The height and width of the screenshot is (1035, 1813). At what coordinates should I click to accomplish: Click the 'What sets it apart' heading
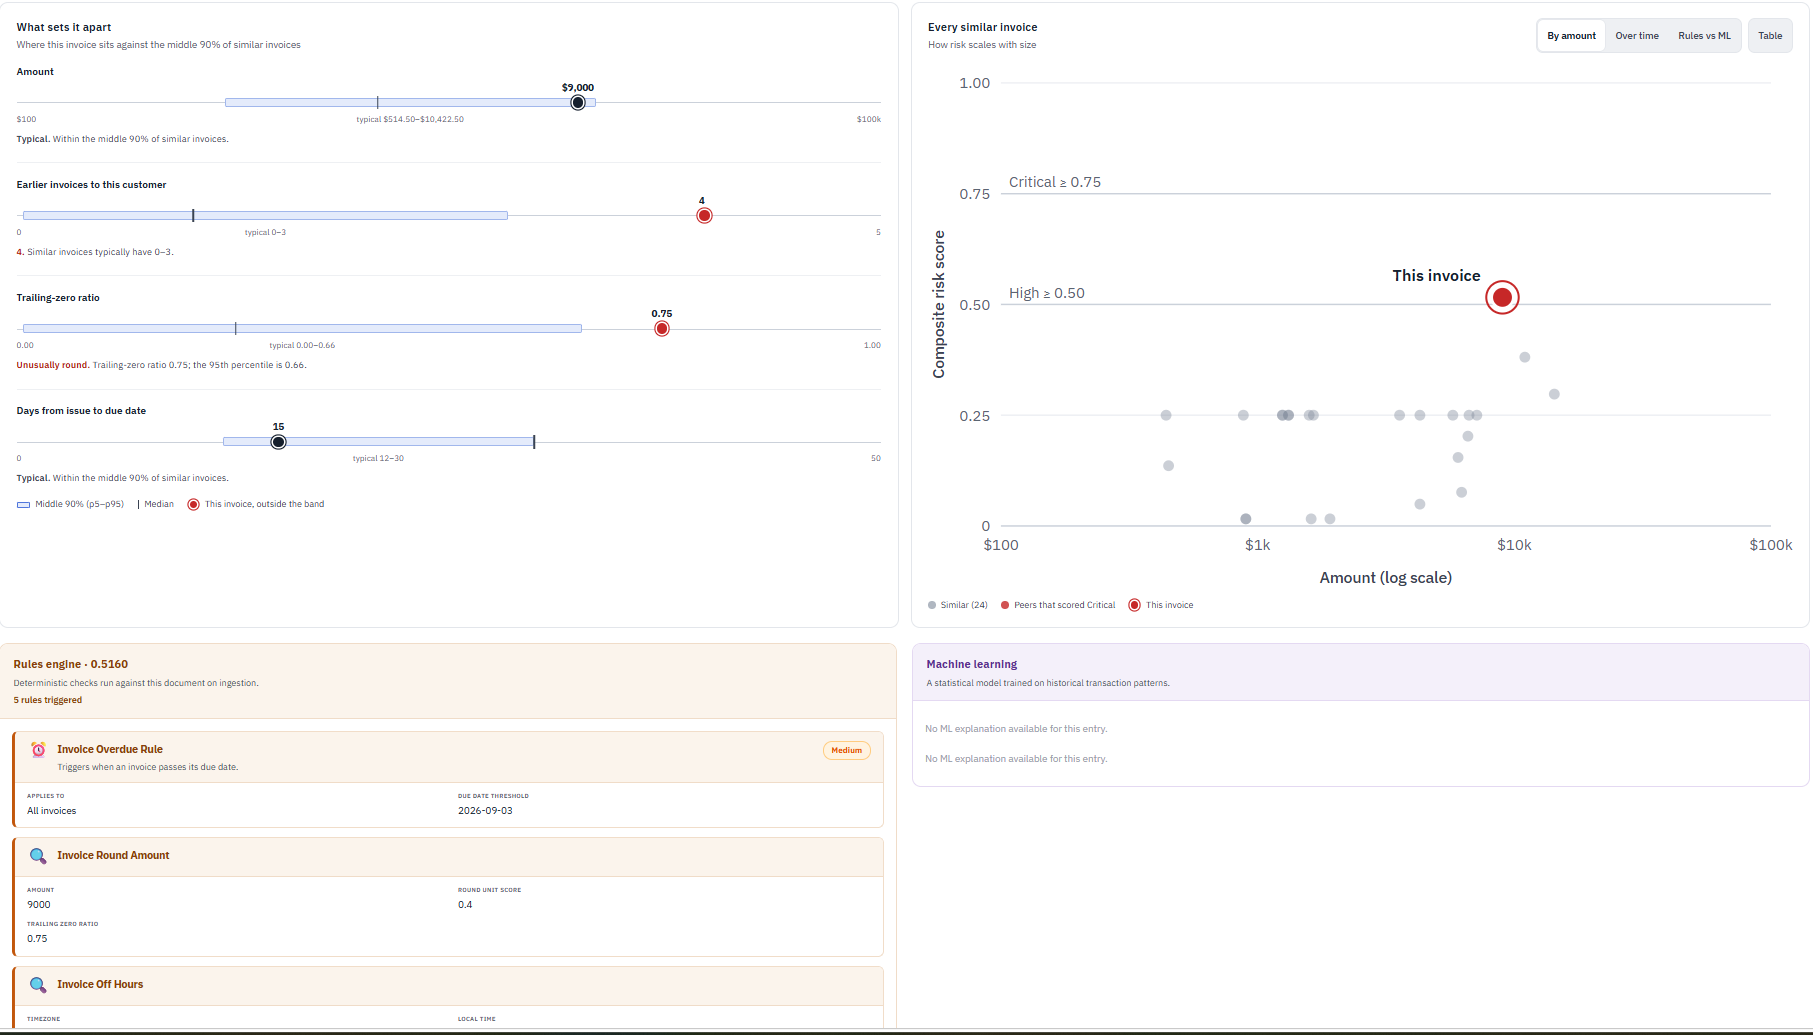pyautogui.click(x=64, y=27)
